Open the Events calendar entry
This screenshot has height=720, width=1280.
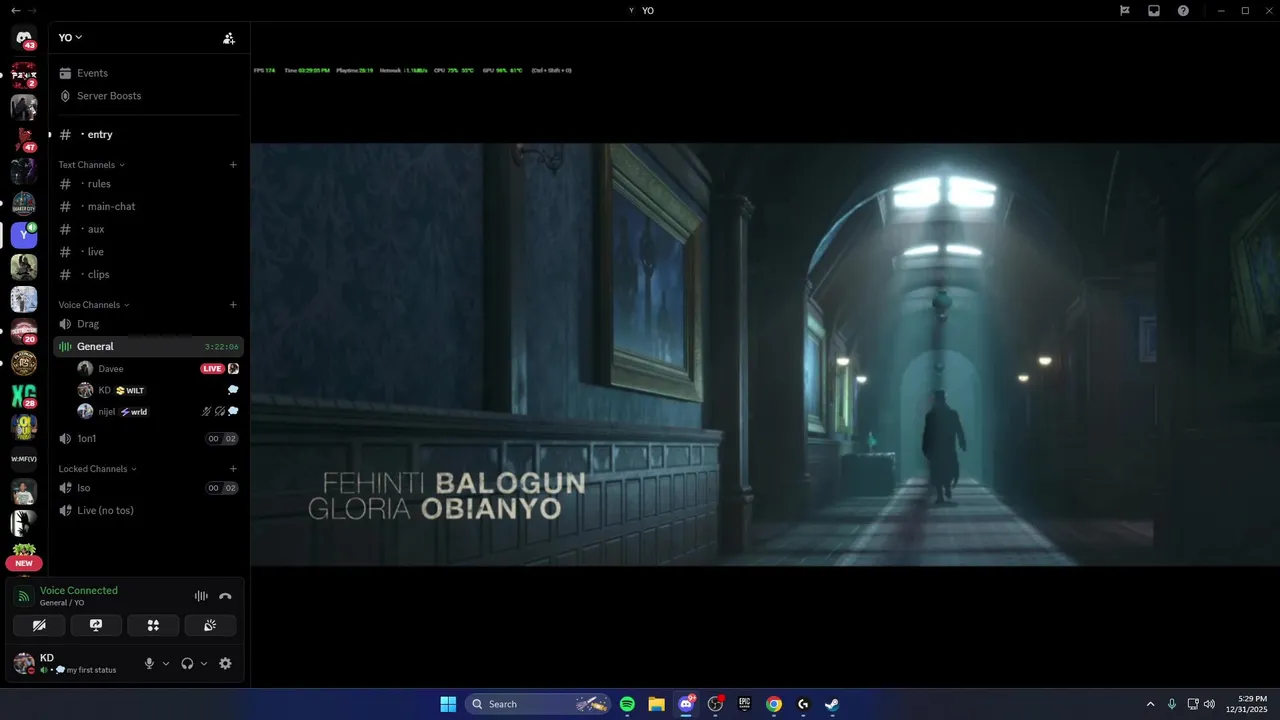pos(147,73)
